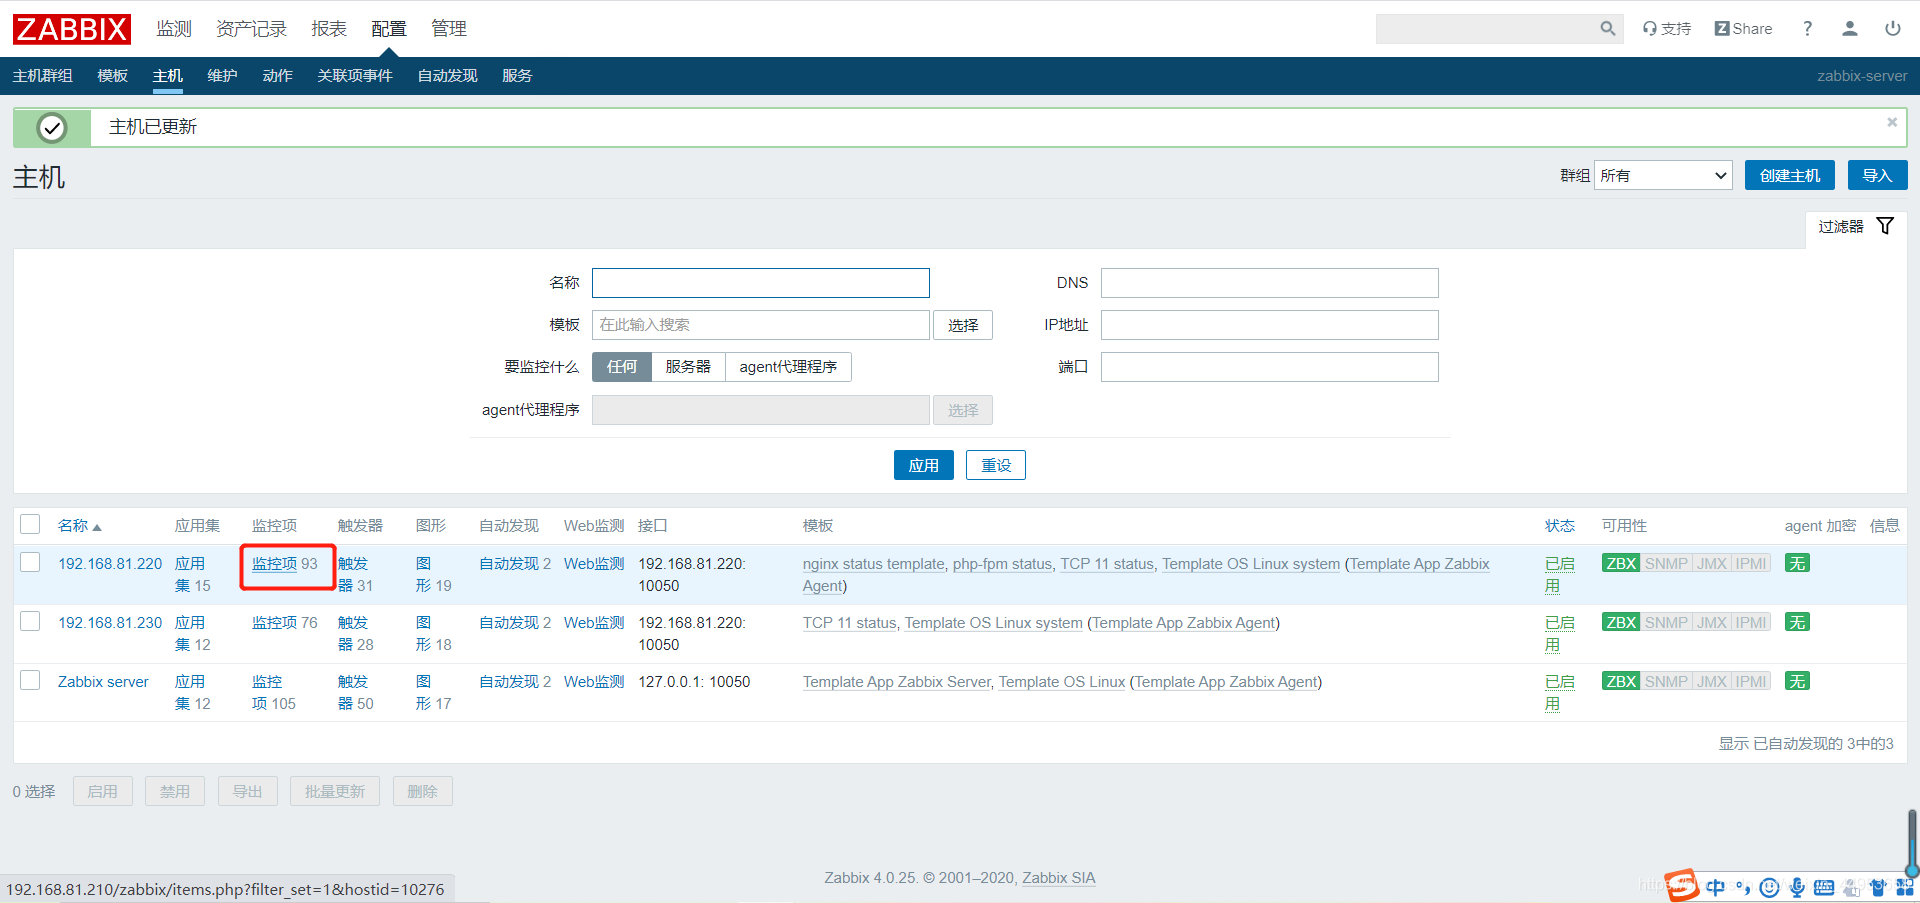The width and height of the screenshot is (1920, 903).
Task: Select agent代理程序 monitoring option
Action: [x=788, y=367]
